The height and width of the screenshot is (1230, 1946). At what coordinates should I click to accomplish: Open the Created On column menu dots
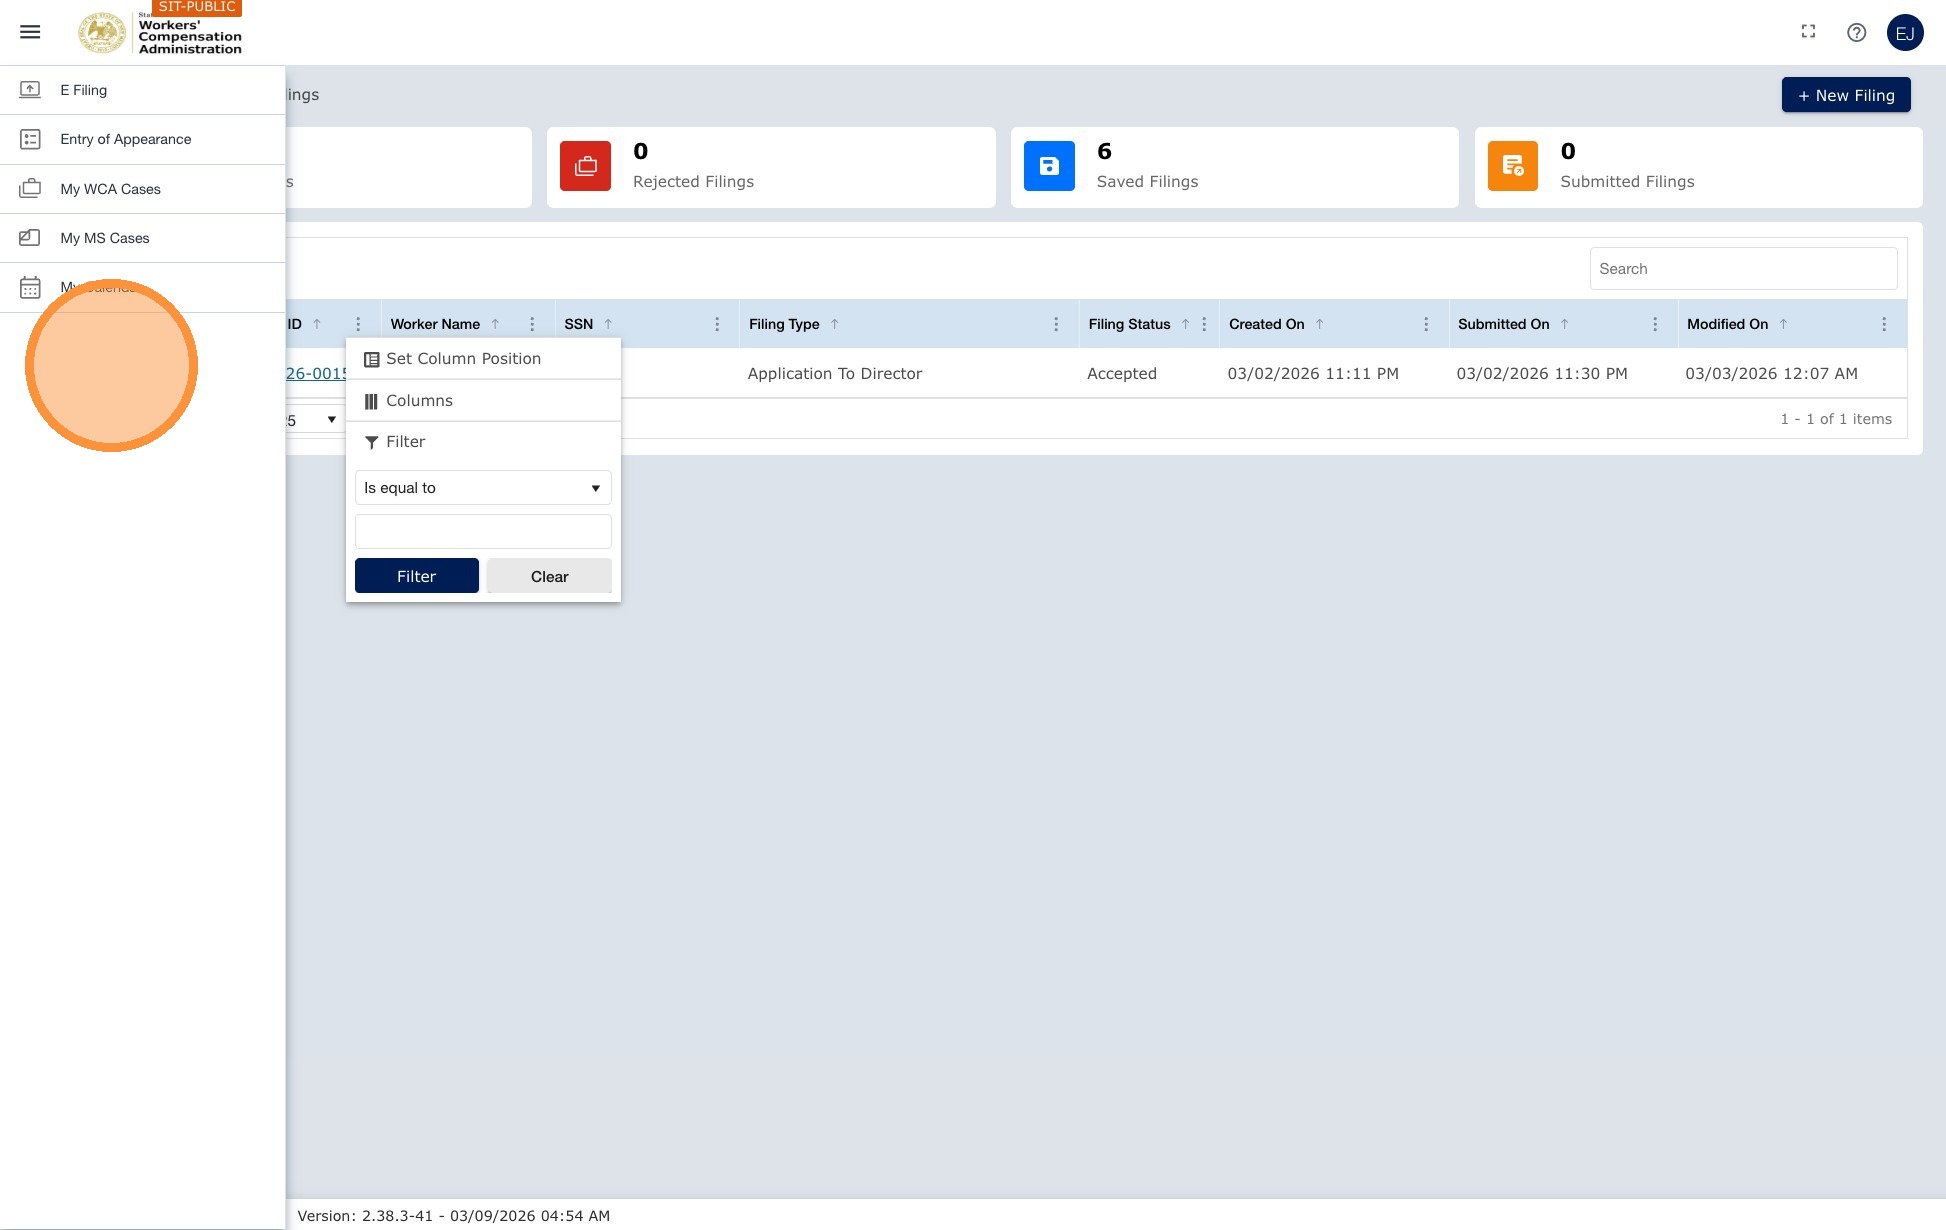[1426, 324]
